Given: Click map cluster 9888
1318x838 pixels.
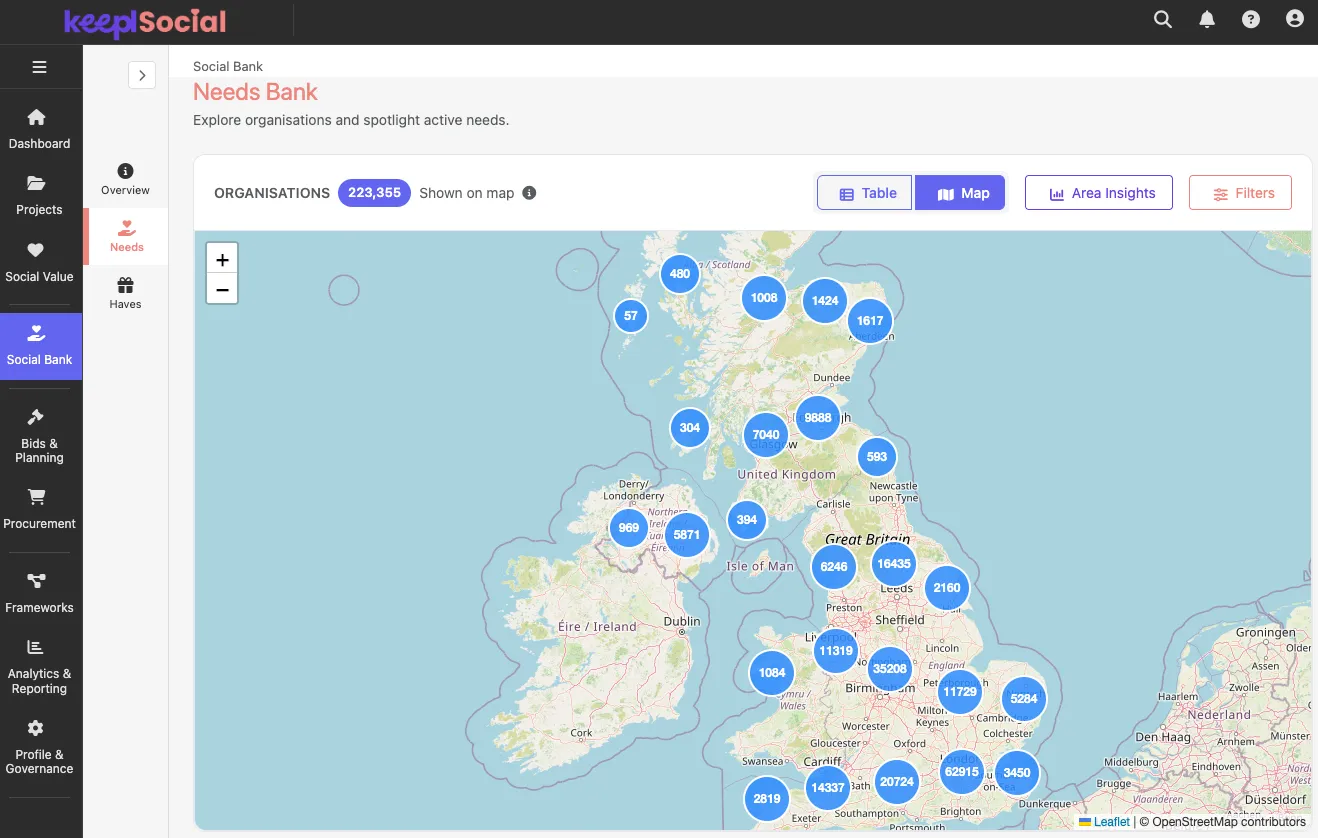Looking at the screenshot, I should [x=818, y=418].
